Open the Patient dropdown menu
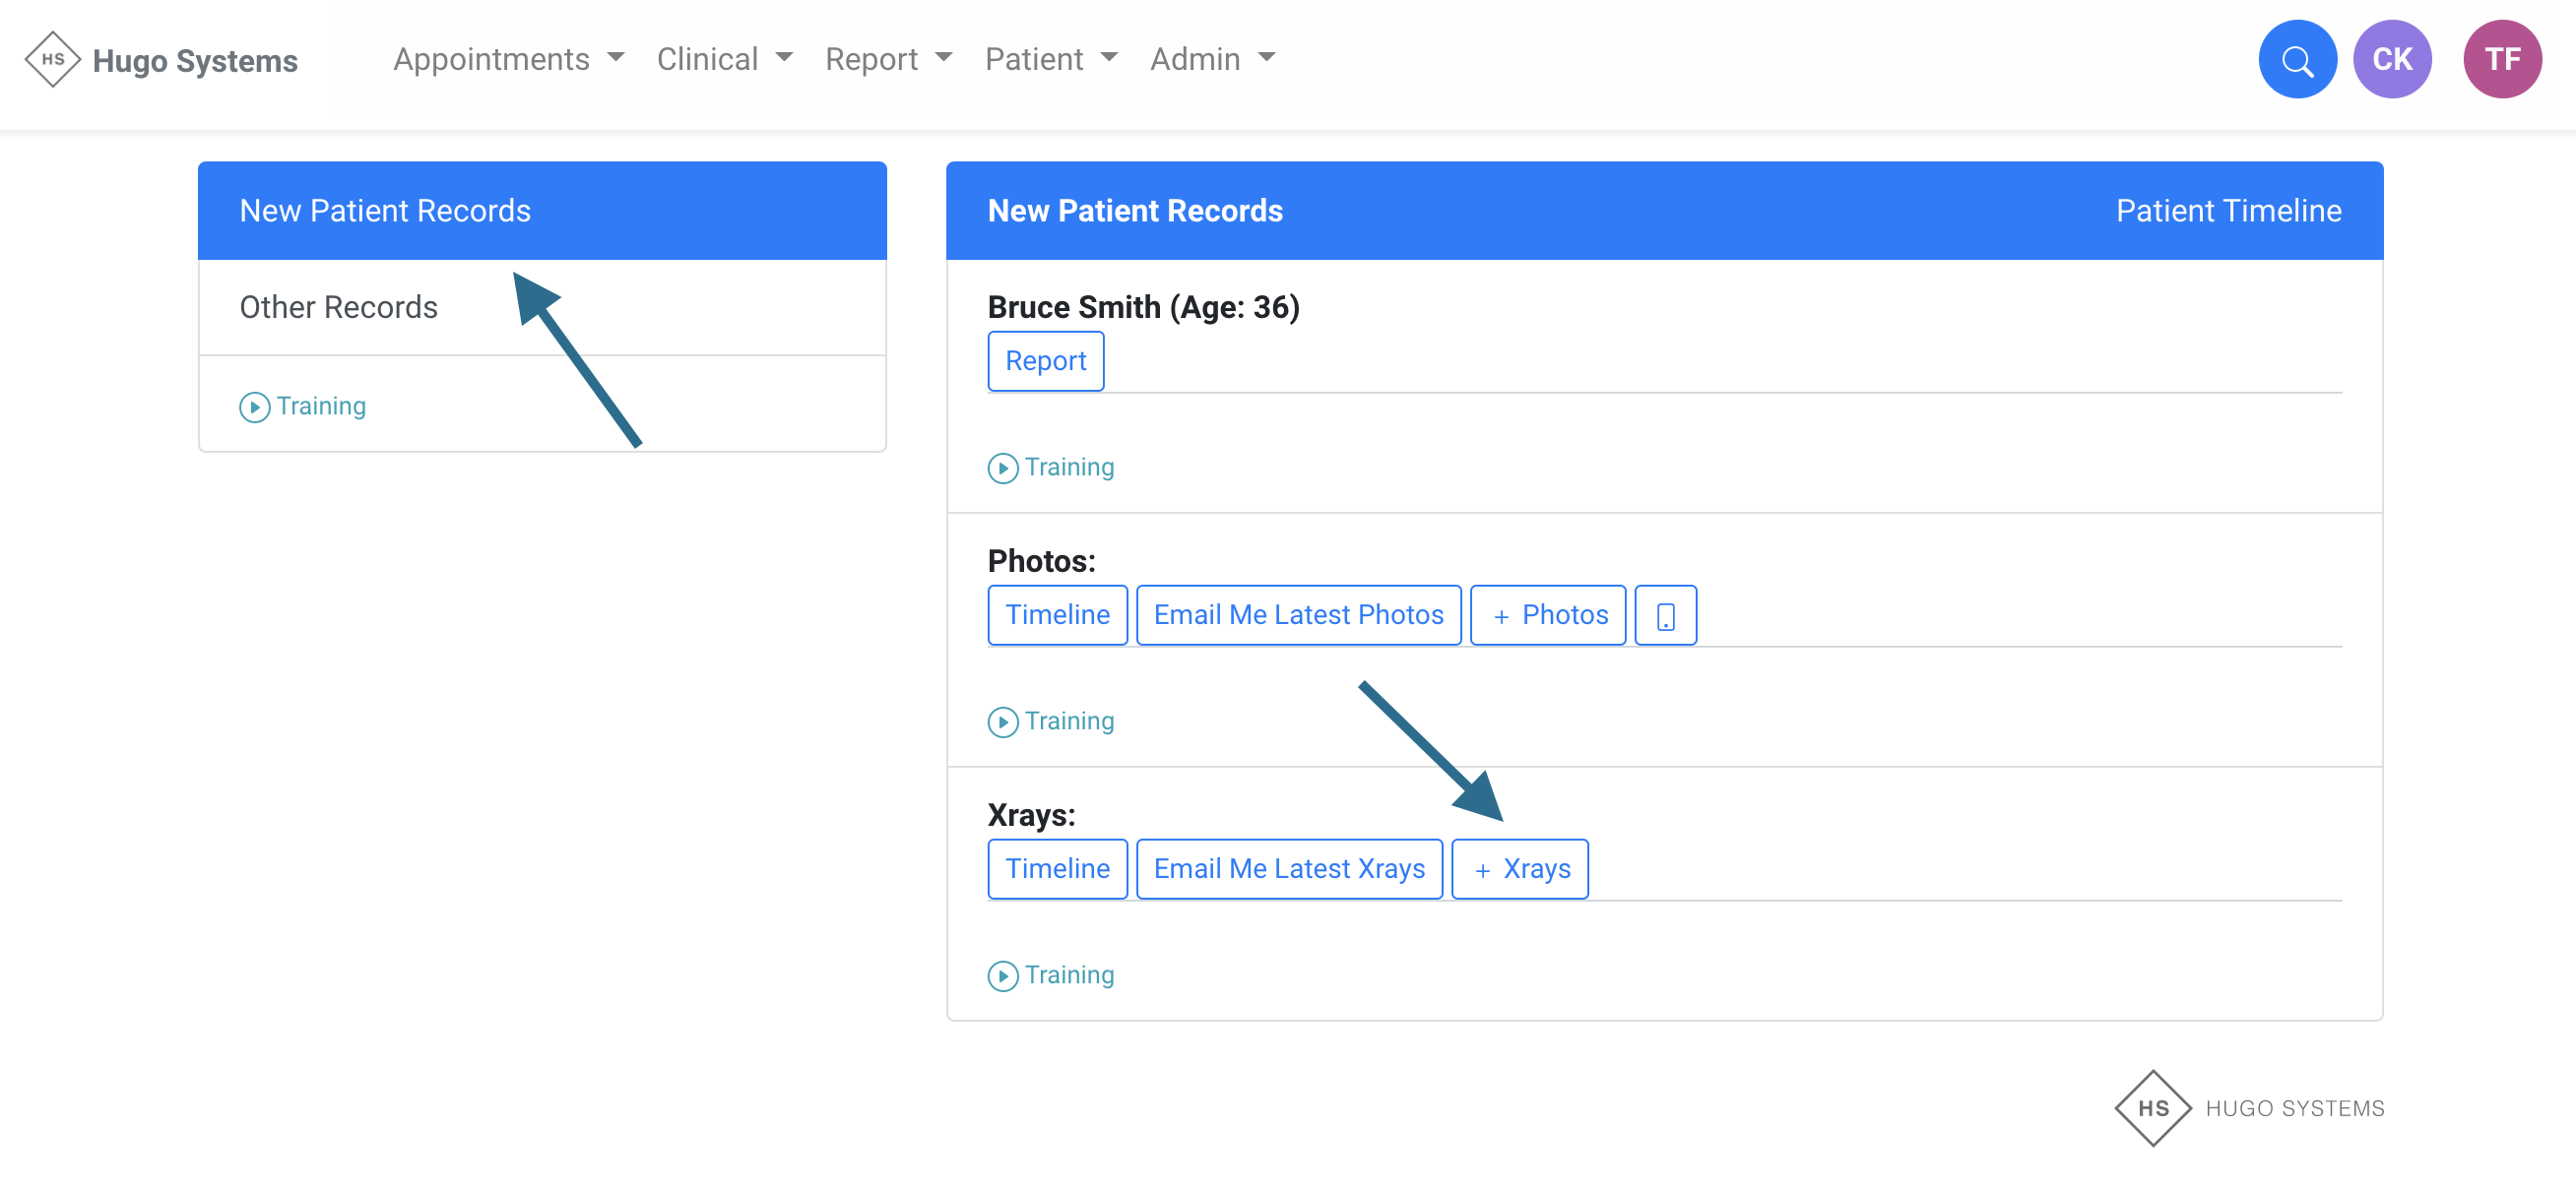Image resolution: width=2576 pixels, height=1191 pixels. click(1050, 60)
